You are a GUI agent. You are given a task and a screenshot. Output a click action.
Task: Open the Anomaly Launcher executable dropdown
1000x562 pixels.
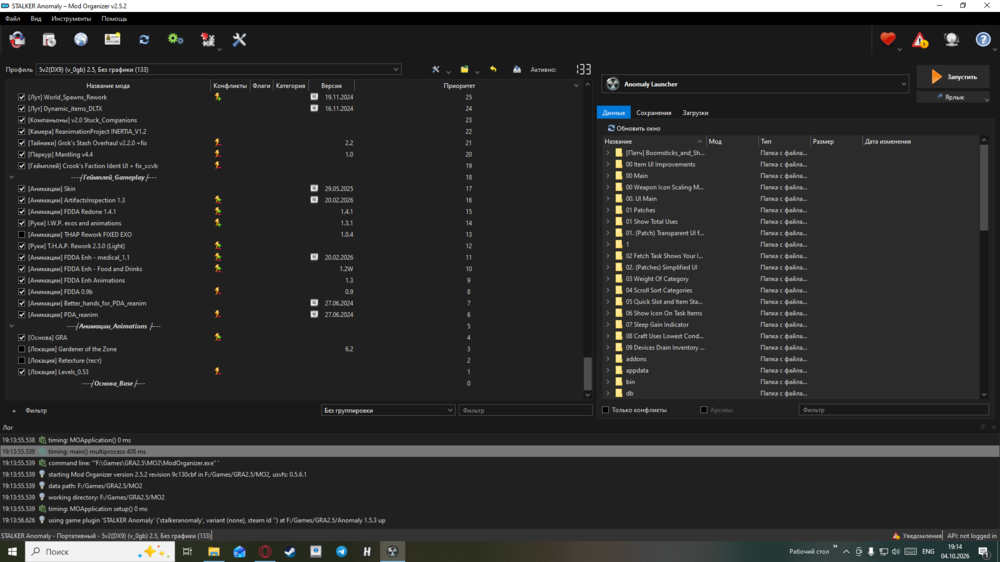pos(755,84)
